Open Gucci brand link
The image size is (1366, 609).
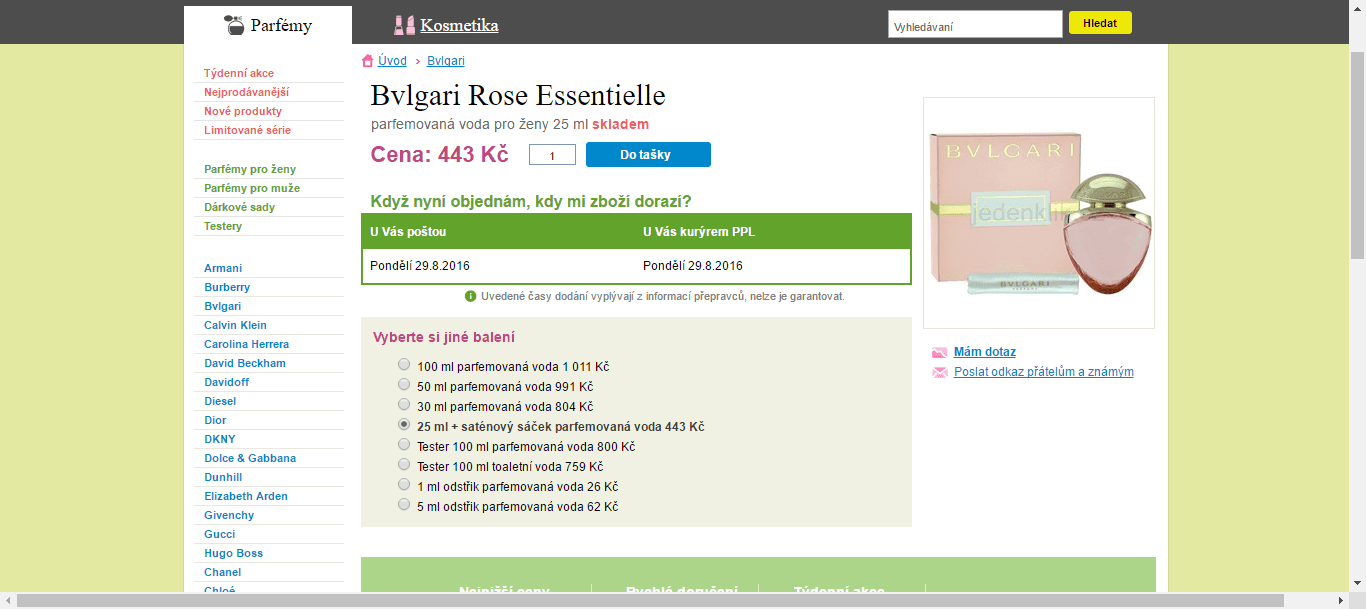pyautogui.click(x=220, y=534)
